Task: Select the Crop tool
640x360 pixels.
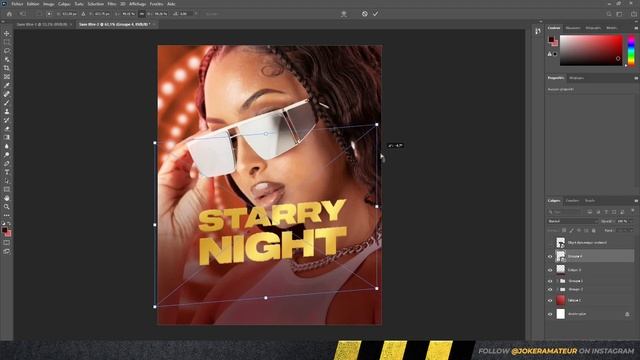Action: pos(7,68)
